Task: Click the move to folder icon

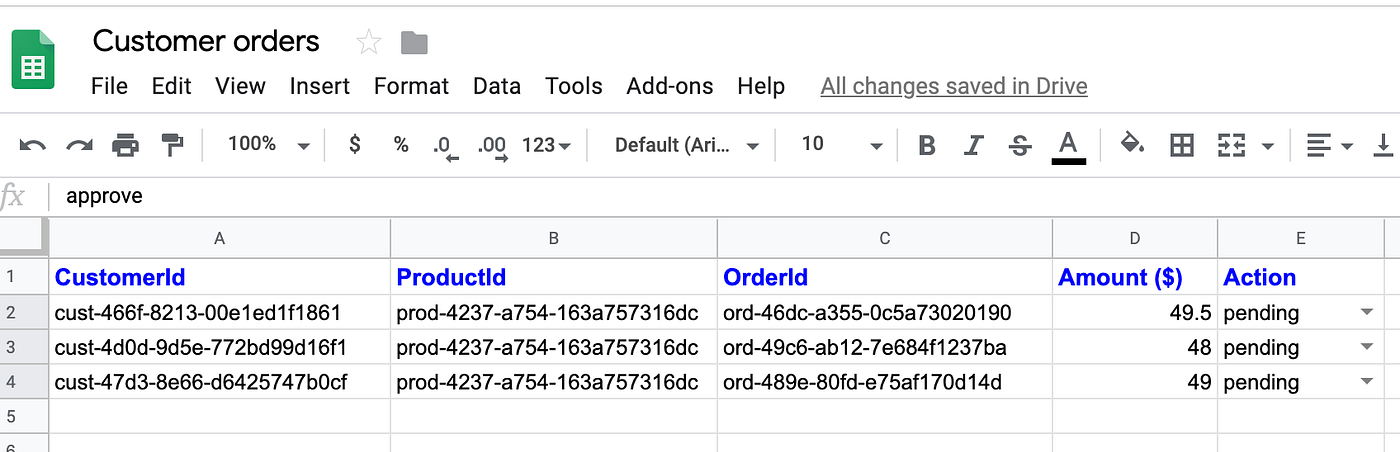Action: click(414, 42)
